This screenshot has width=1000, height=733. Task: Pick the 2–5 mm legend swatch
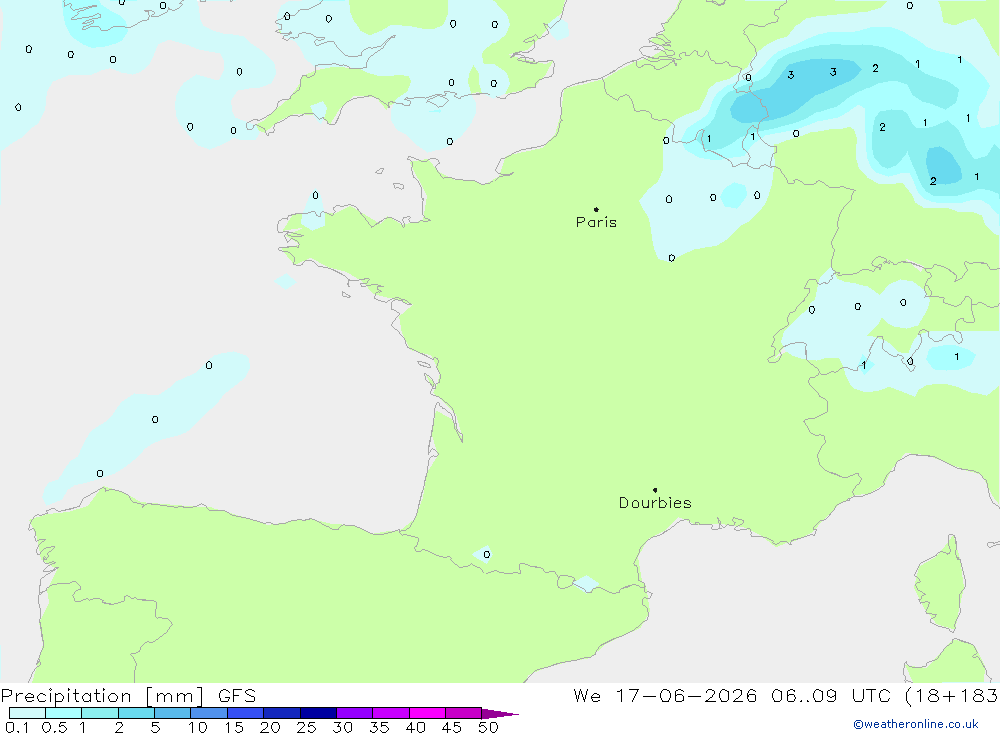(136, 713)
